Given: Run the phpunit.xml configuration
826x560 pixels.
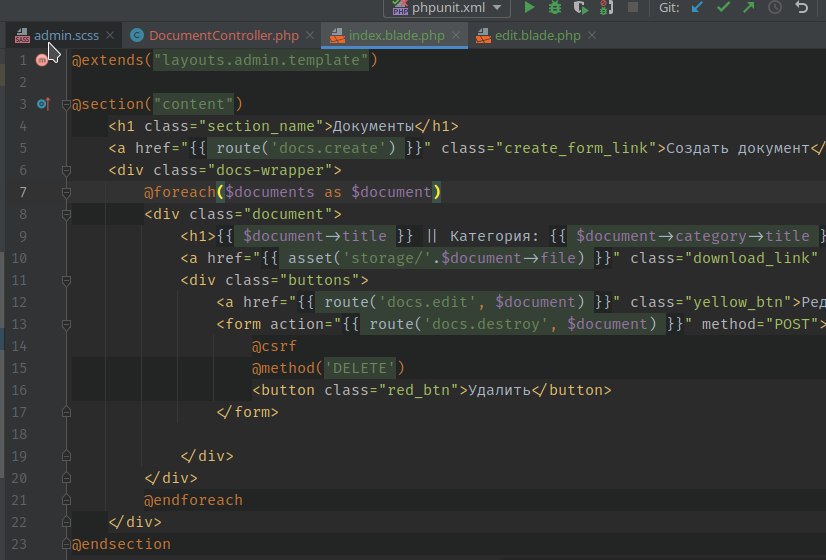Looking at the screenshot, I should click(x=530, y=8).
